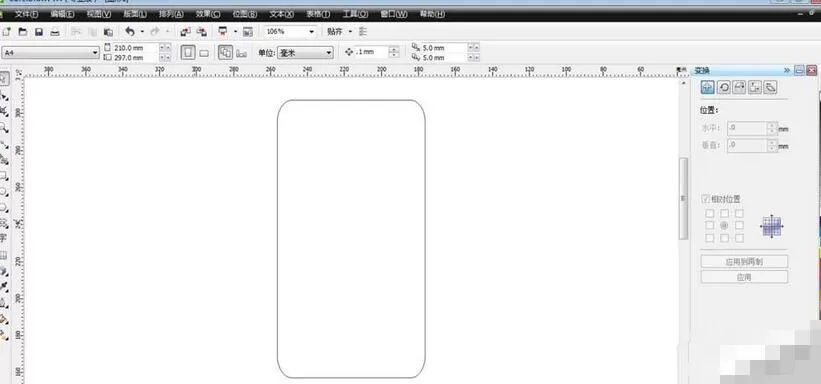The image size is (821, 384).
Task: Switch to Rotate in Transform docker
Action: [x=724, y=87]
